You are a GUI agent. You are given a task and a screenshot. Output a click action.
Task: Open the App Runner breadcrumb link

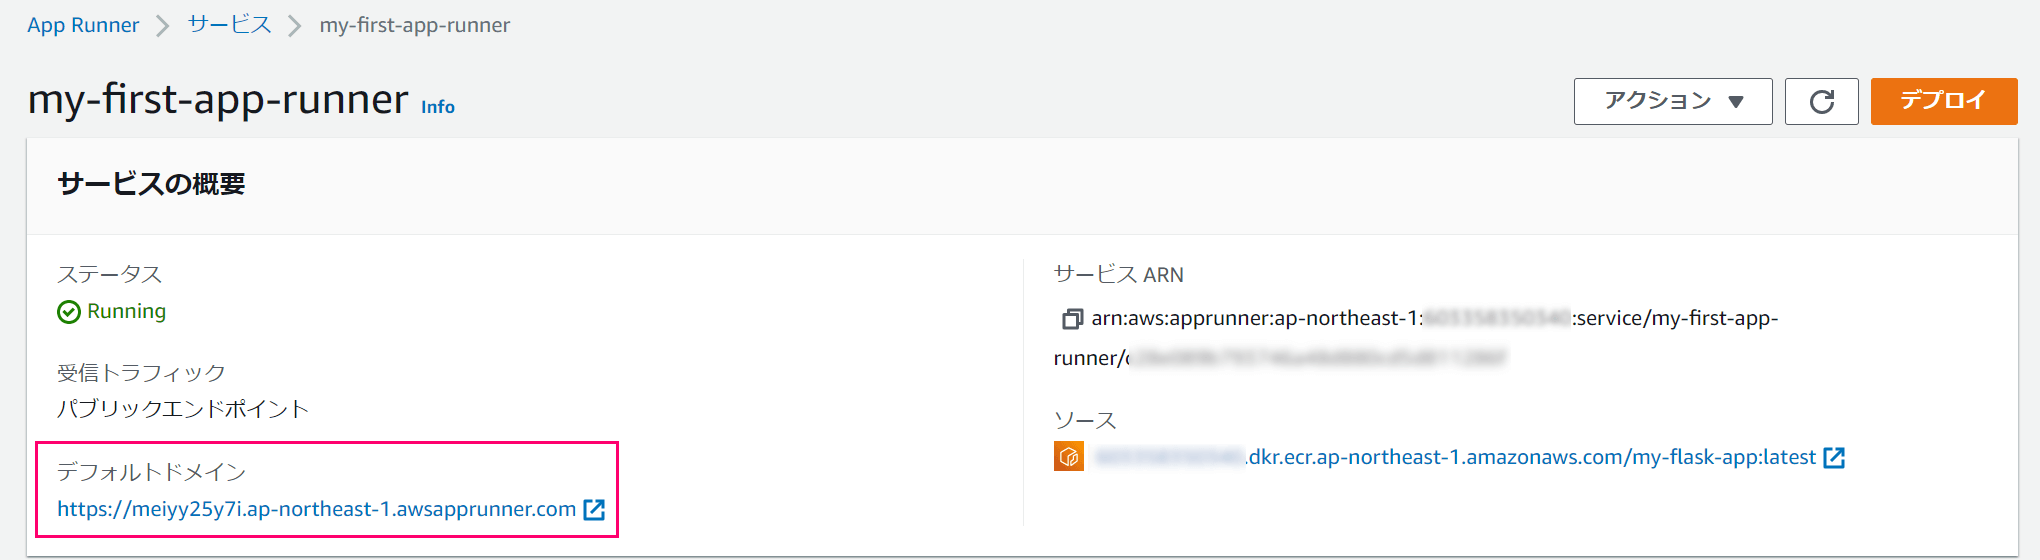coord(83,25)
